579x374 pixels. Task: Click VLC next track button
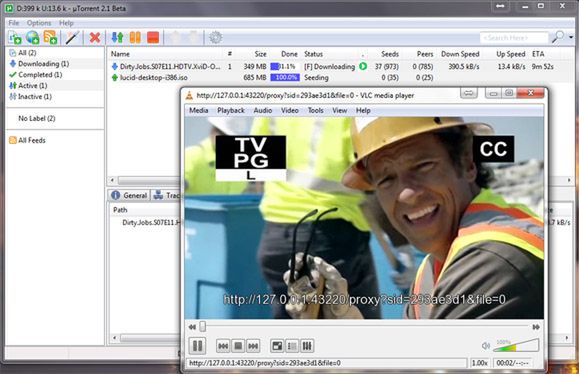253,346
